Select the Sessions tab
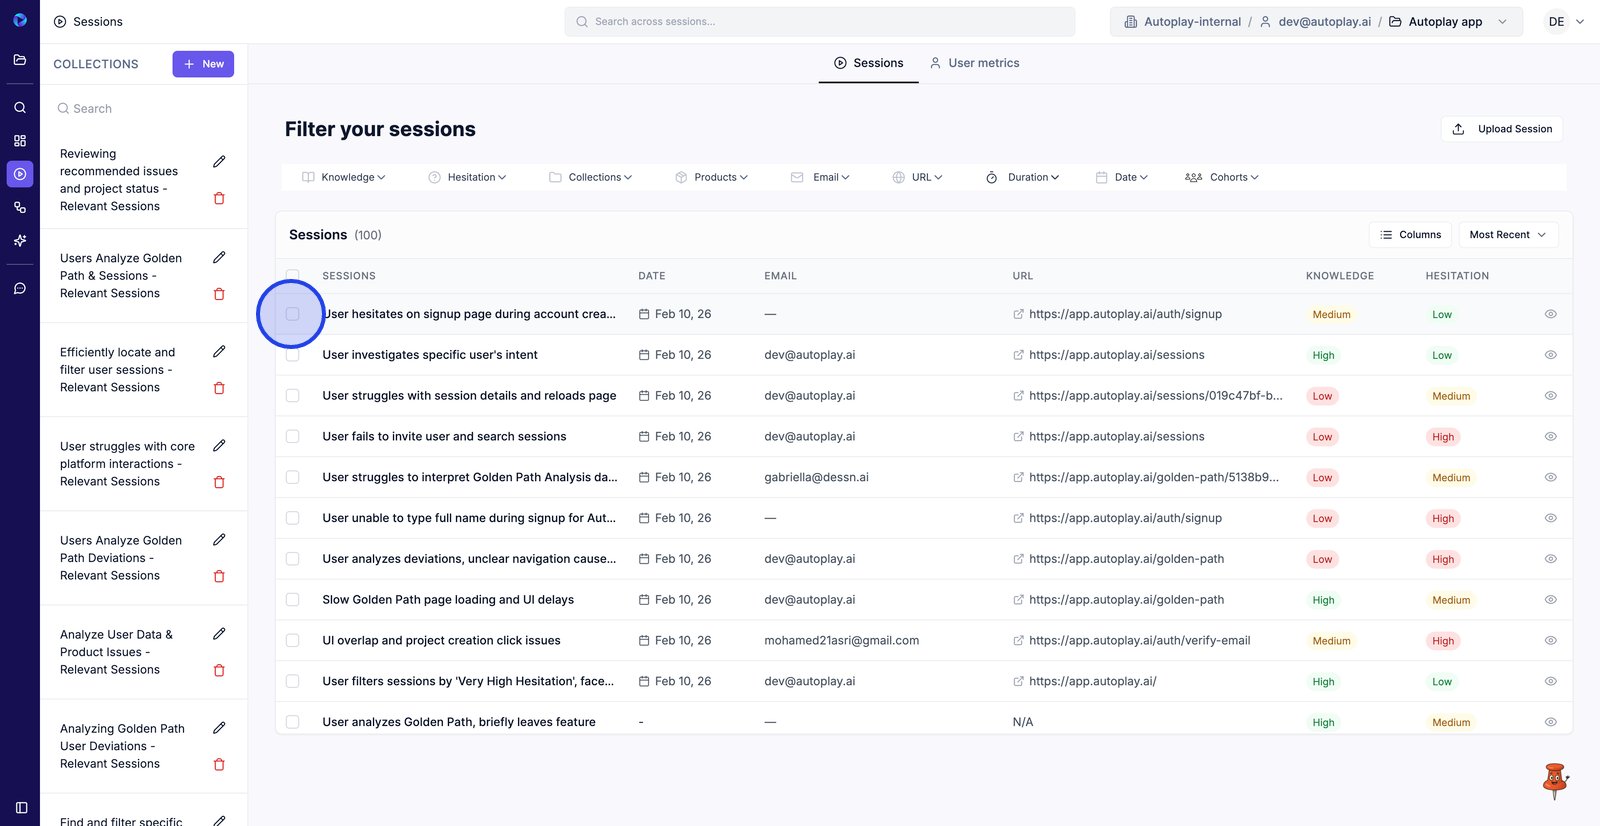1600x826 pixels. 868,63
